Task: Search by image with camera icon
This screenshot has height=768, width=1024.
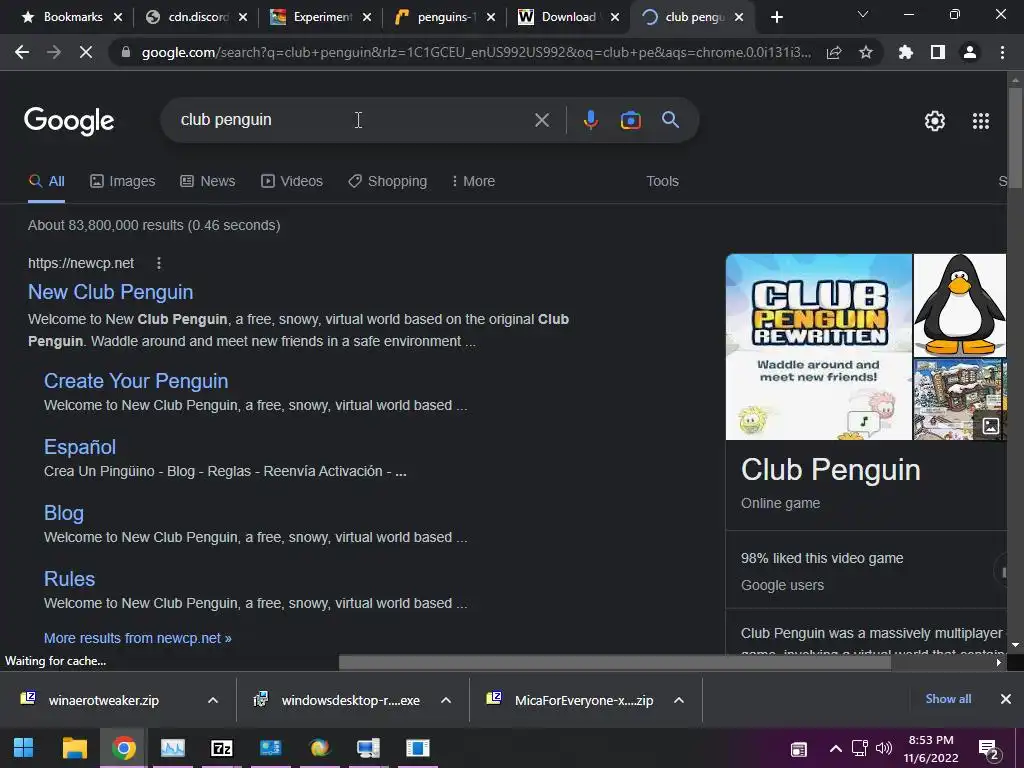Action: (630, 120)
